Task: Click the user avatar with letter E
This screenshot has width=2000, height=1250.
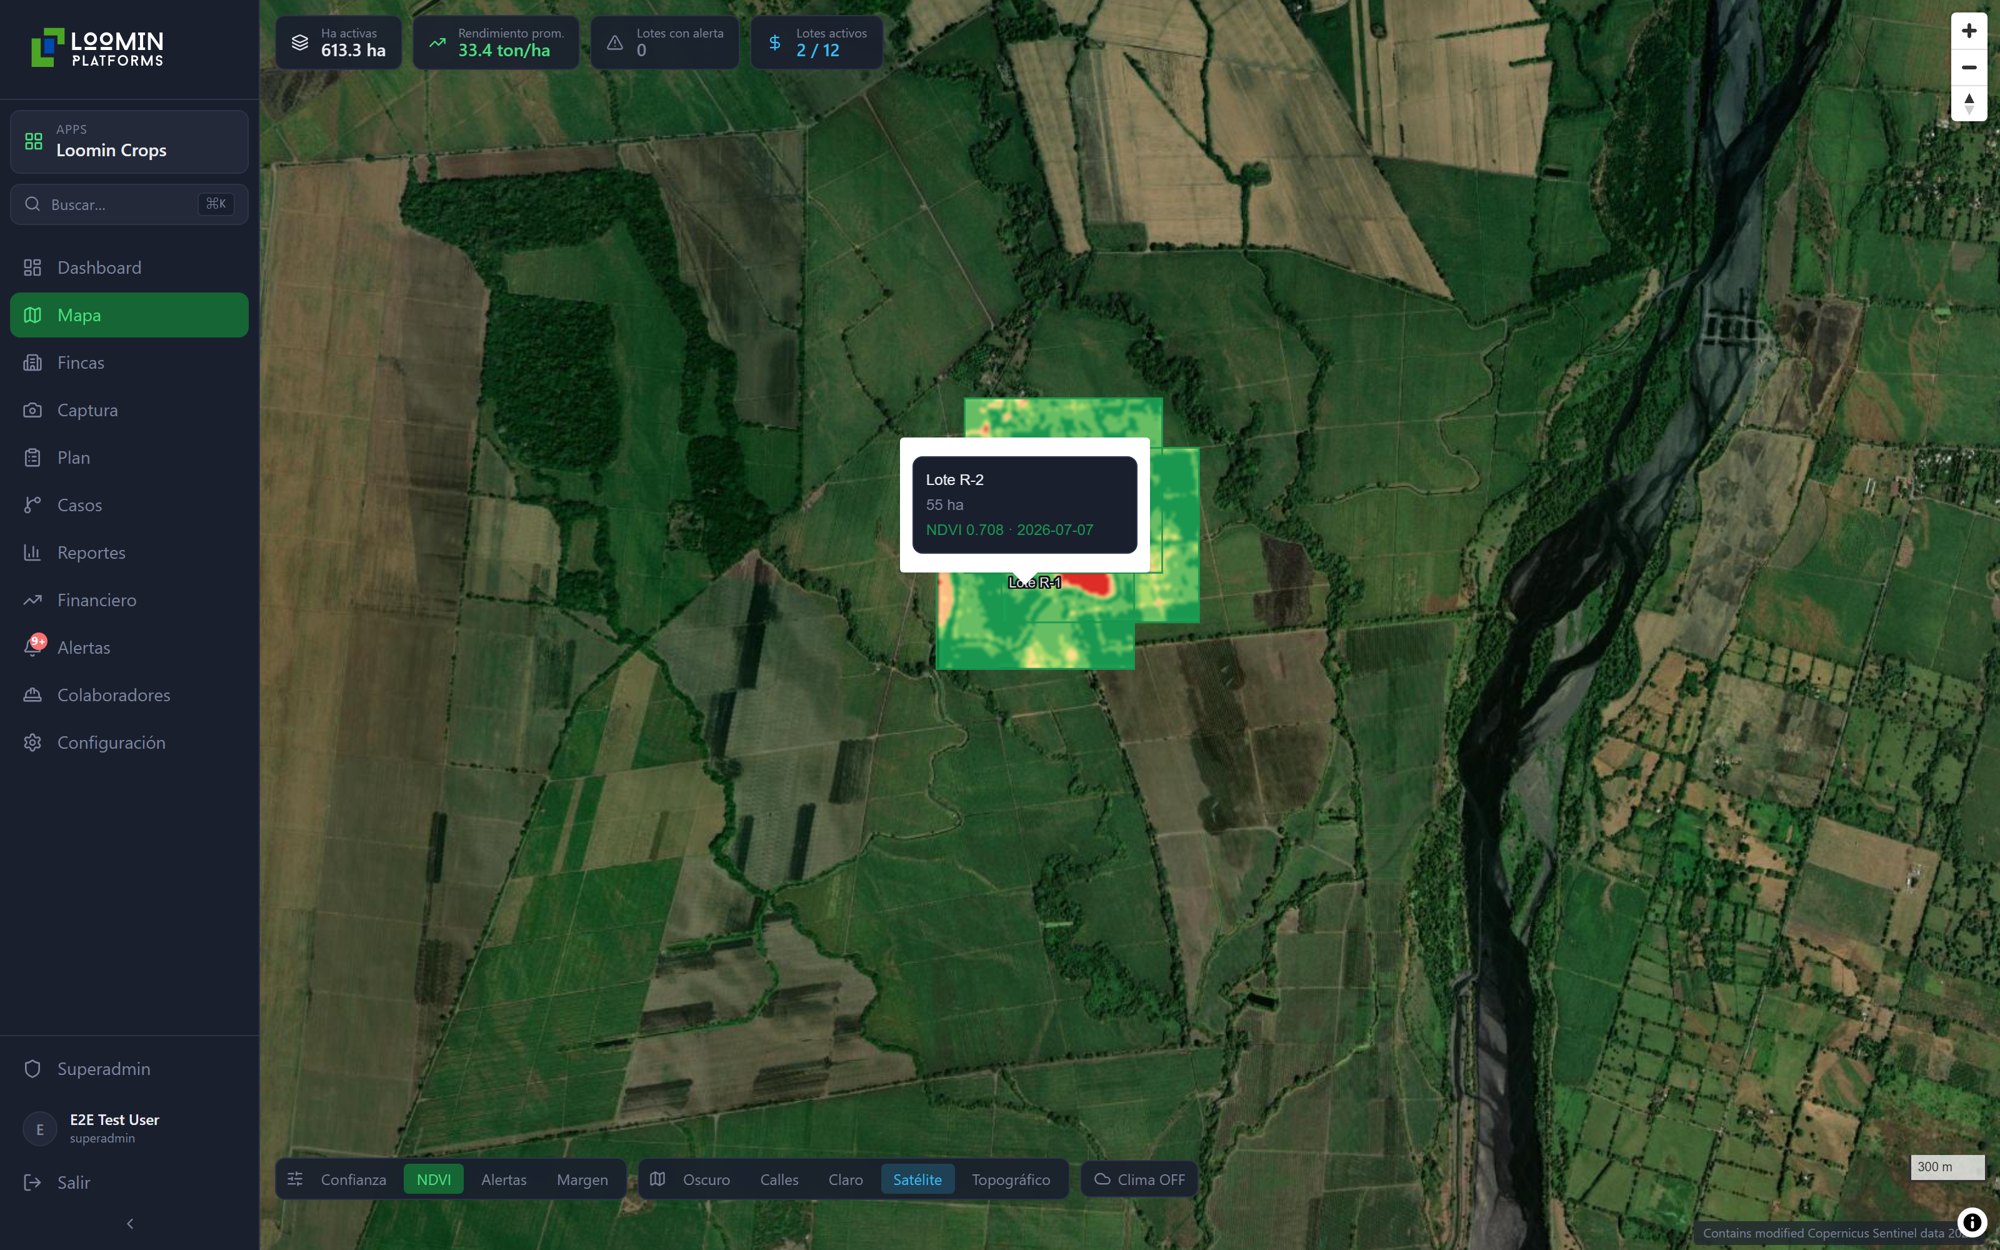Action: (x=39, y=1129)
